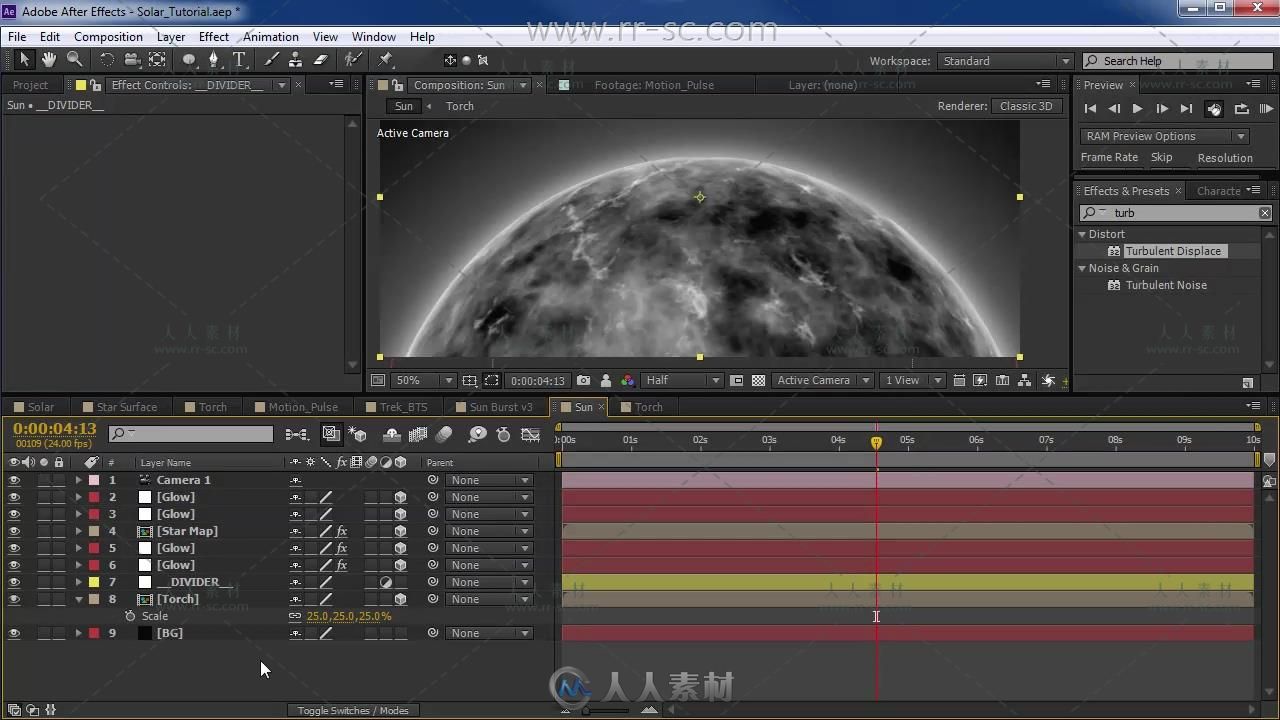
Task: Collapse the Torch layer properties
Action: coord(79,599)
